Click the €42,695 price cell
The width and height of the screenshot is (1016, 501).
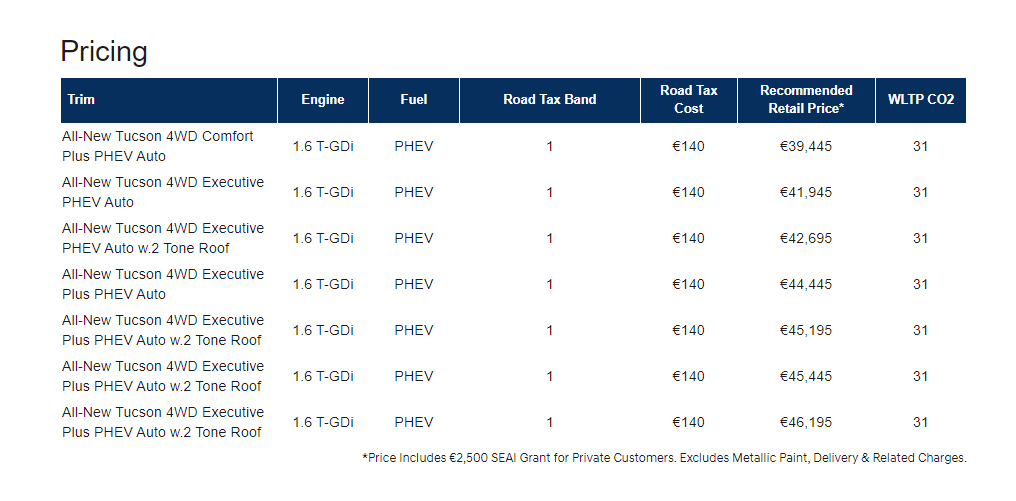806,239
